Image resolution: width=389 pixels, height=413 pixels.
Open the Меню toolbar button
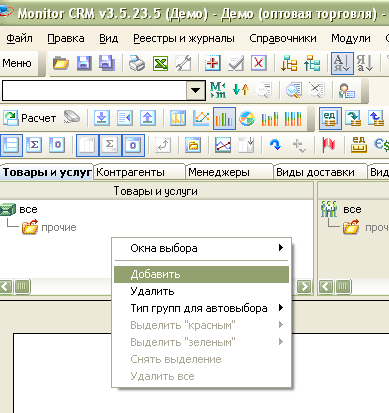[x=17, y=63]
